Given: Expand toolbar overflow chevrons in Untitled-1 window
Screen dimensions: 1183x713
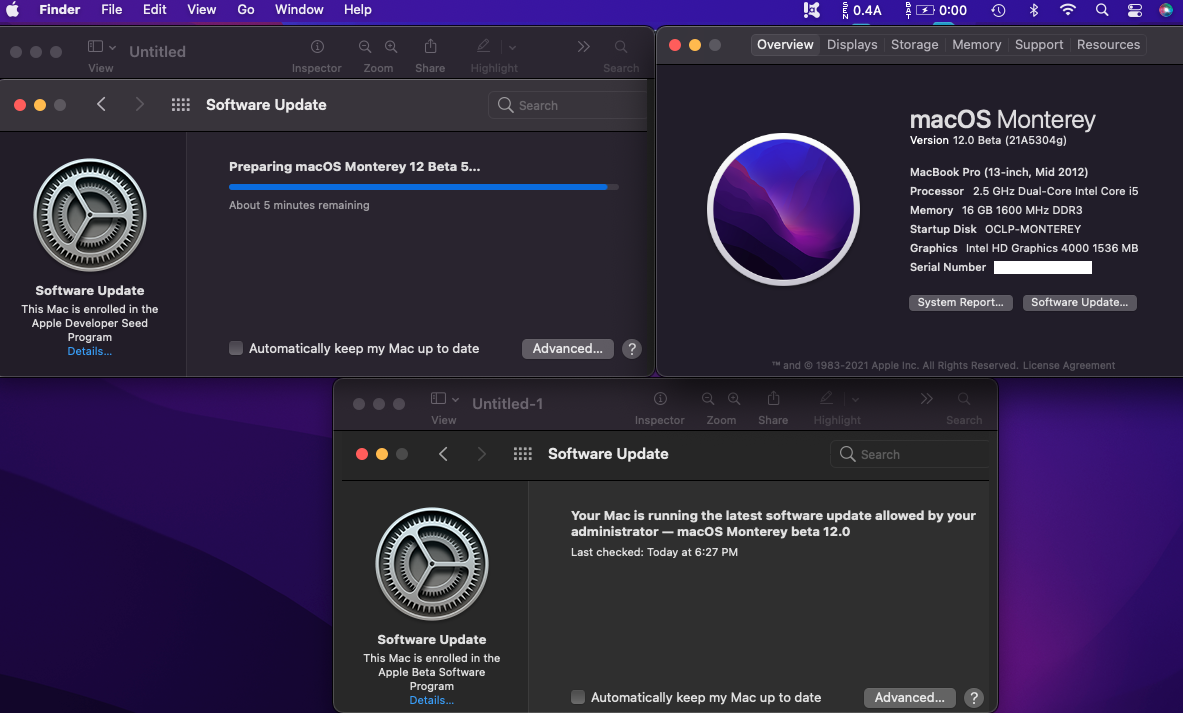Looking at the screenshot, I should [x=926, y=398].
